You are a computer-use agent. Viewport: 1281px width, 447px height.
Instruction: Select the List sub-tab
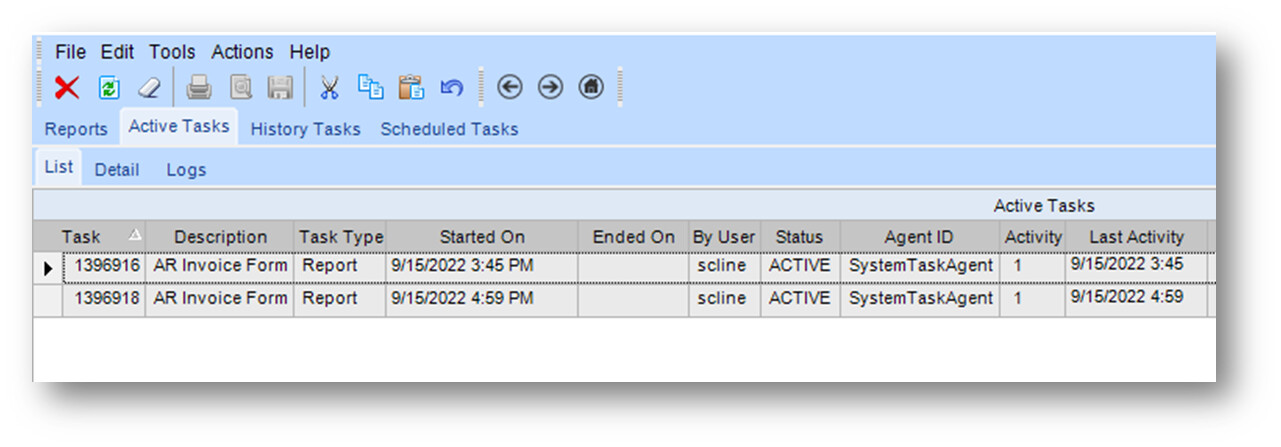[x=58, y=167]
